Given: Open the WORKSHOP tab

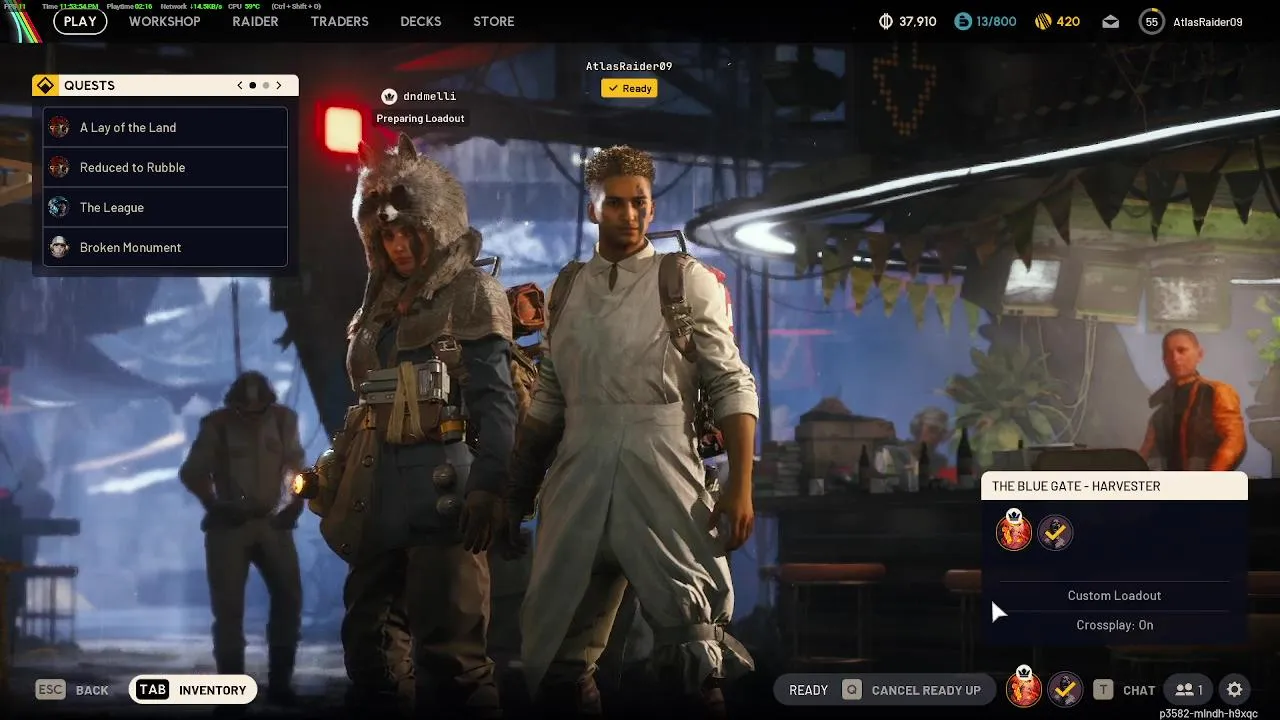Looking at the screenshot, I should click(x=164, y=21).
